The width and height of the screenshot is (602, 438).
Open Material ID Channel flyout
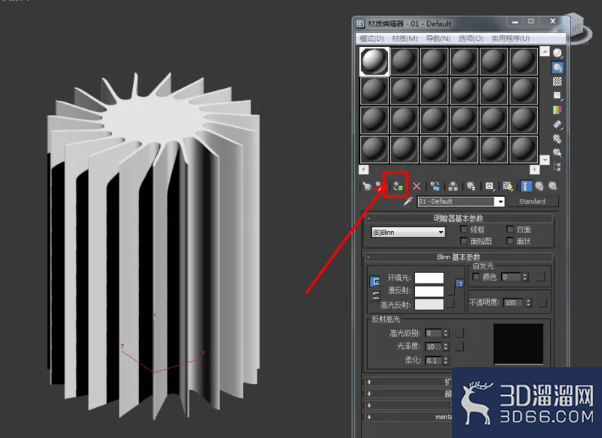pos(490,187)
